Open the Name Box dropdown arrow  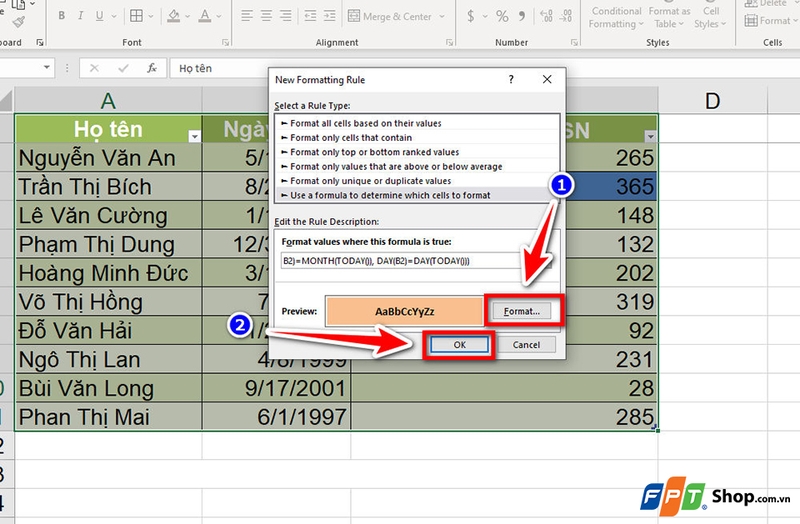click(47, 67)
